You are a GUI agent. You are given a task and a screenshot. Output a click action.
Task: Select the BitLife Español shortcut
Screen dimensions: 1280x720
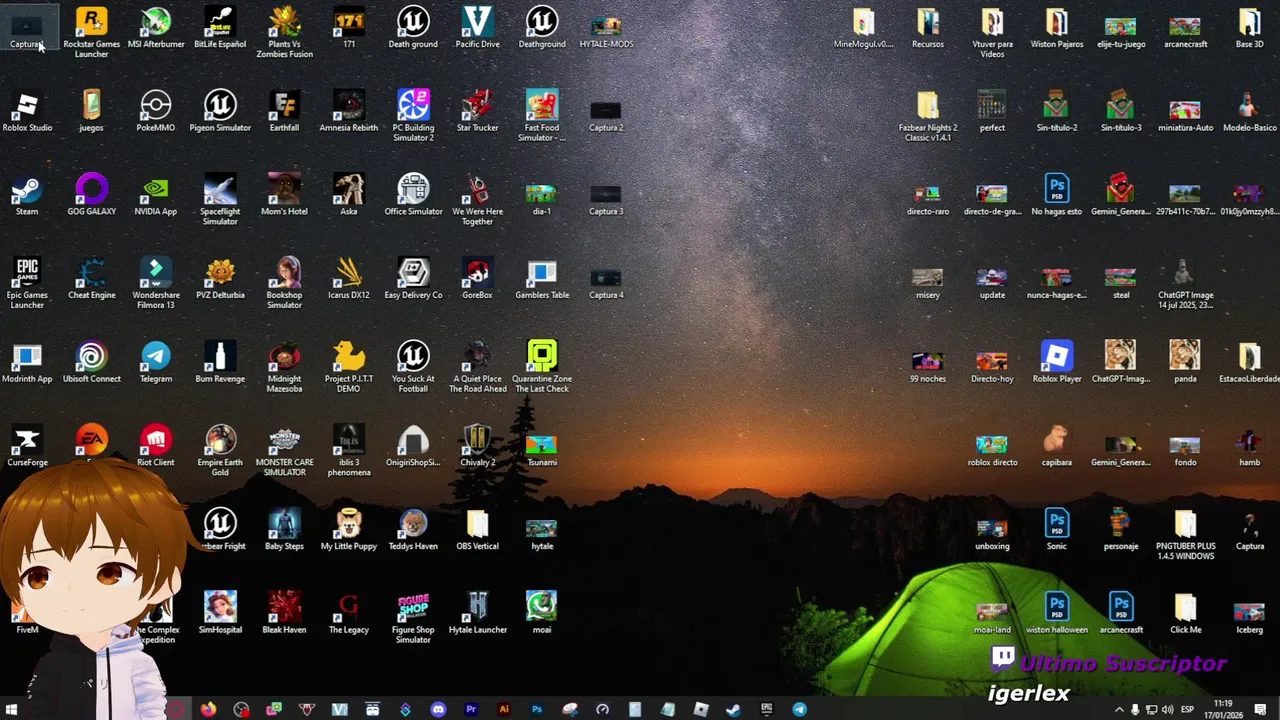[x=220, y=27]
